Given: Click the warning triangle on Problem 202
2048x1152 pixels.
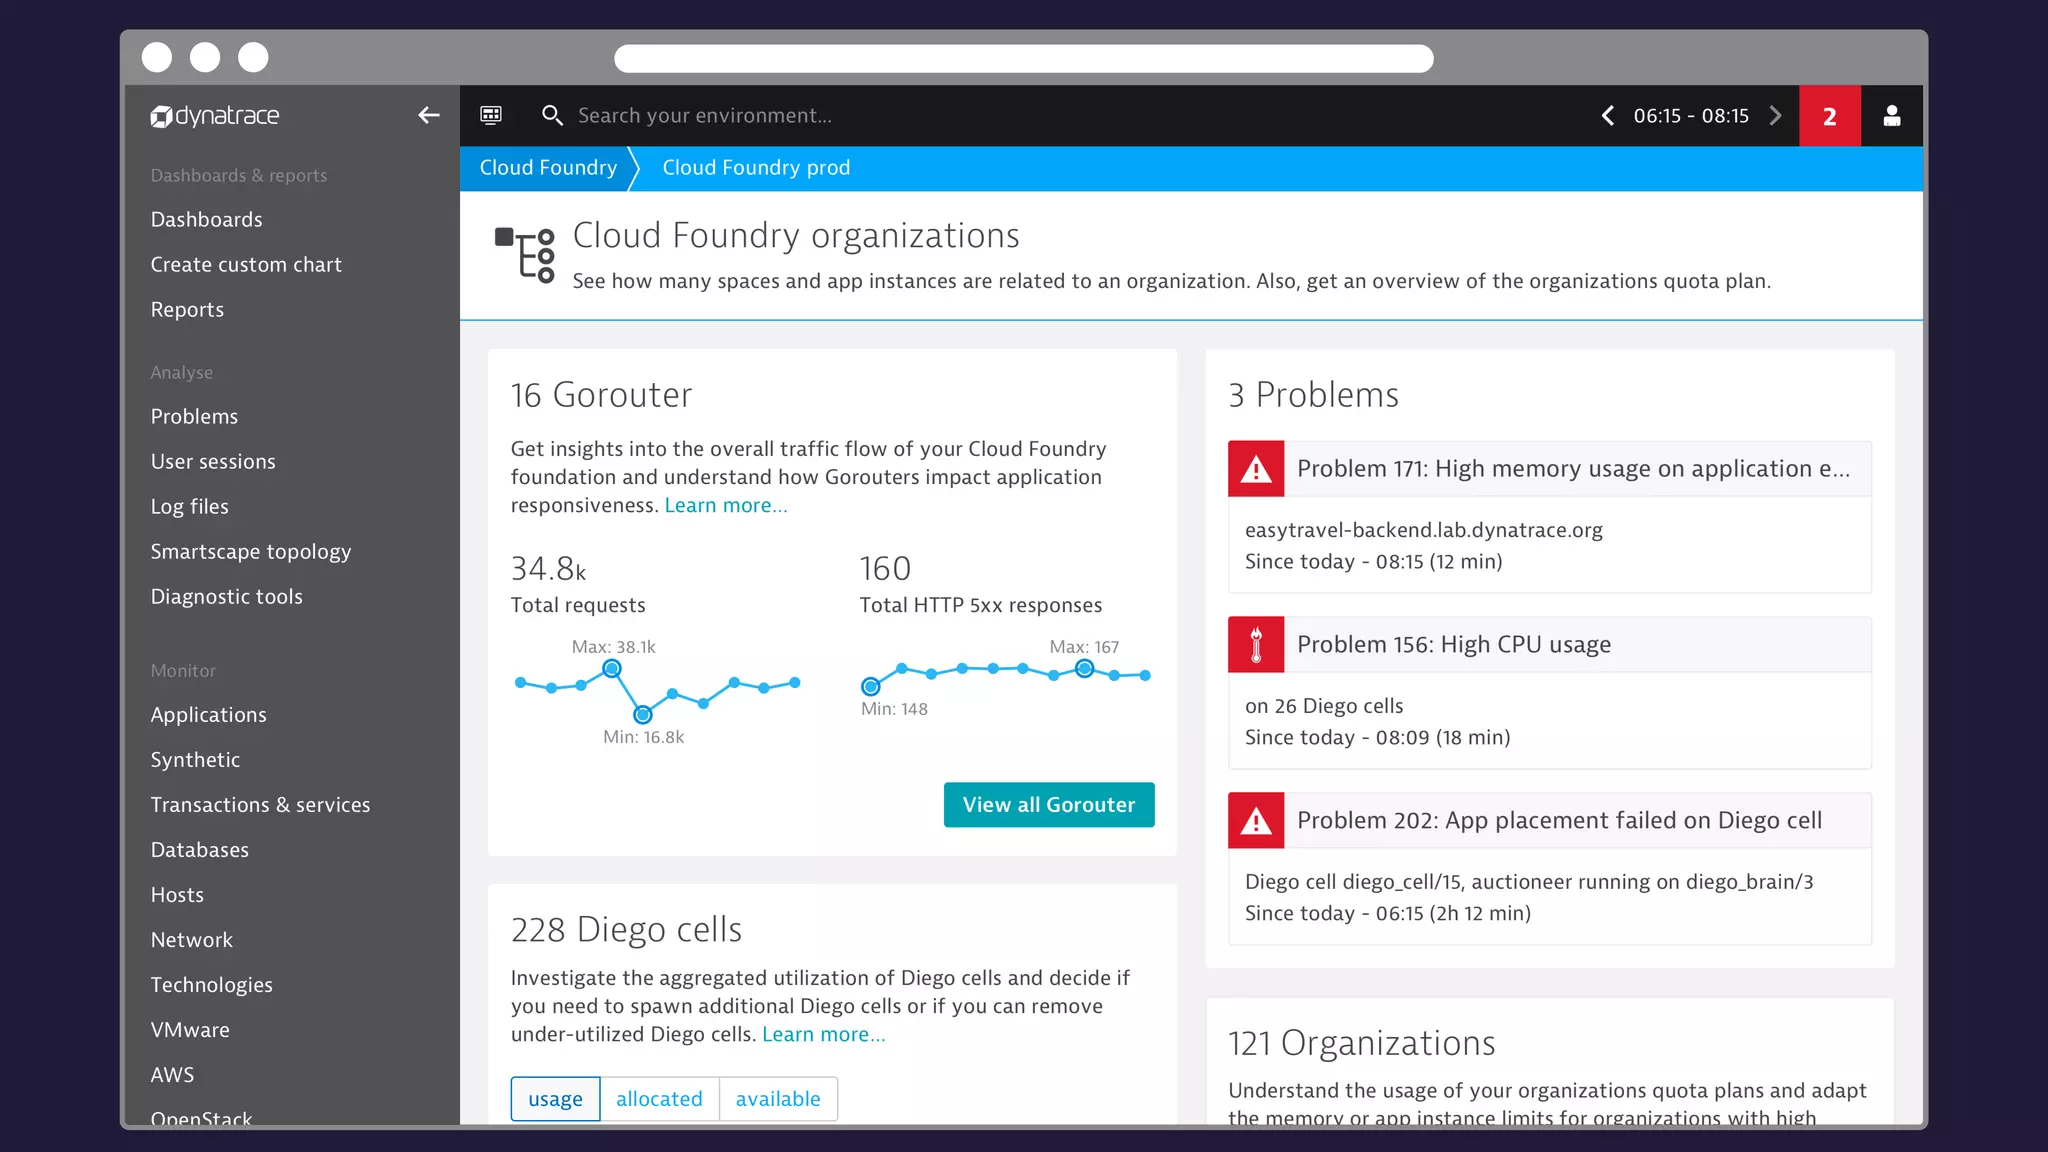Looking at the screenshot, I should pyautogui.click(x=1256, y=821).
